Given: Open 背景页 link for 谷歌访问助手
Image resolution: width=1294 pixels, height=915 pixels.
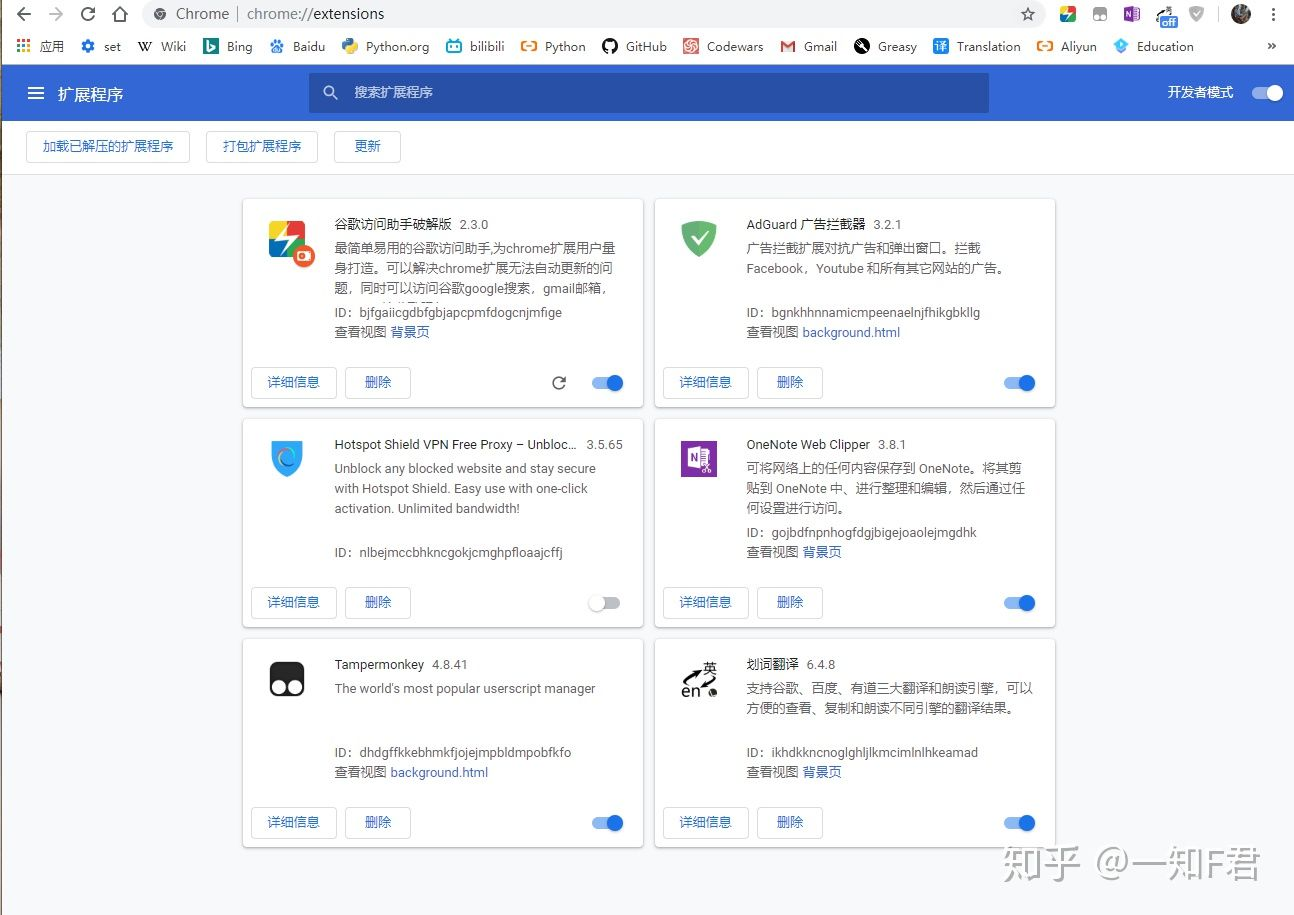Looking at the screenshot, I should coord(410,332).
